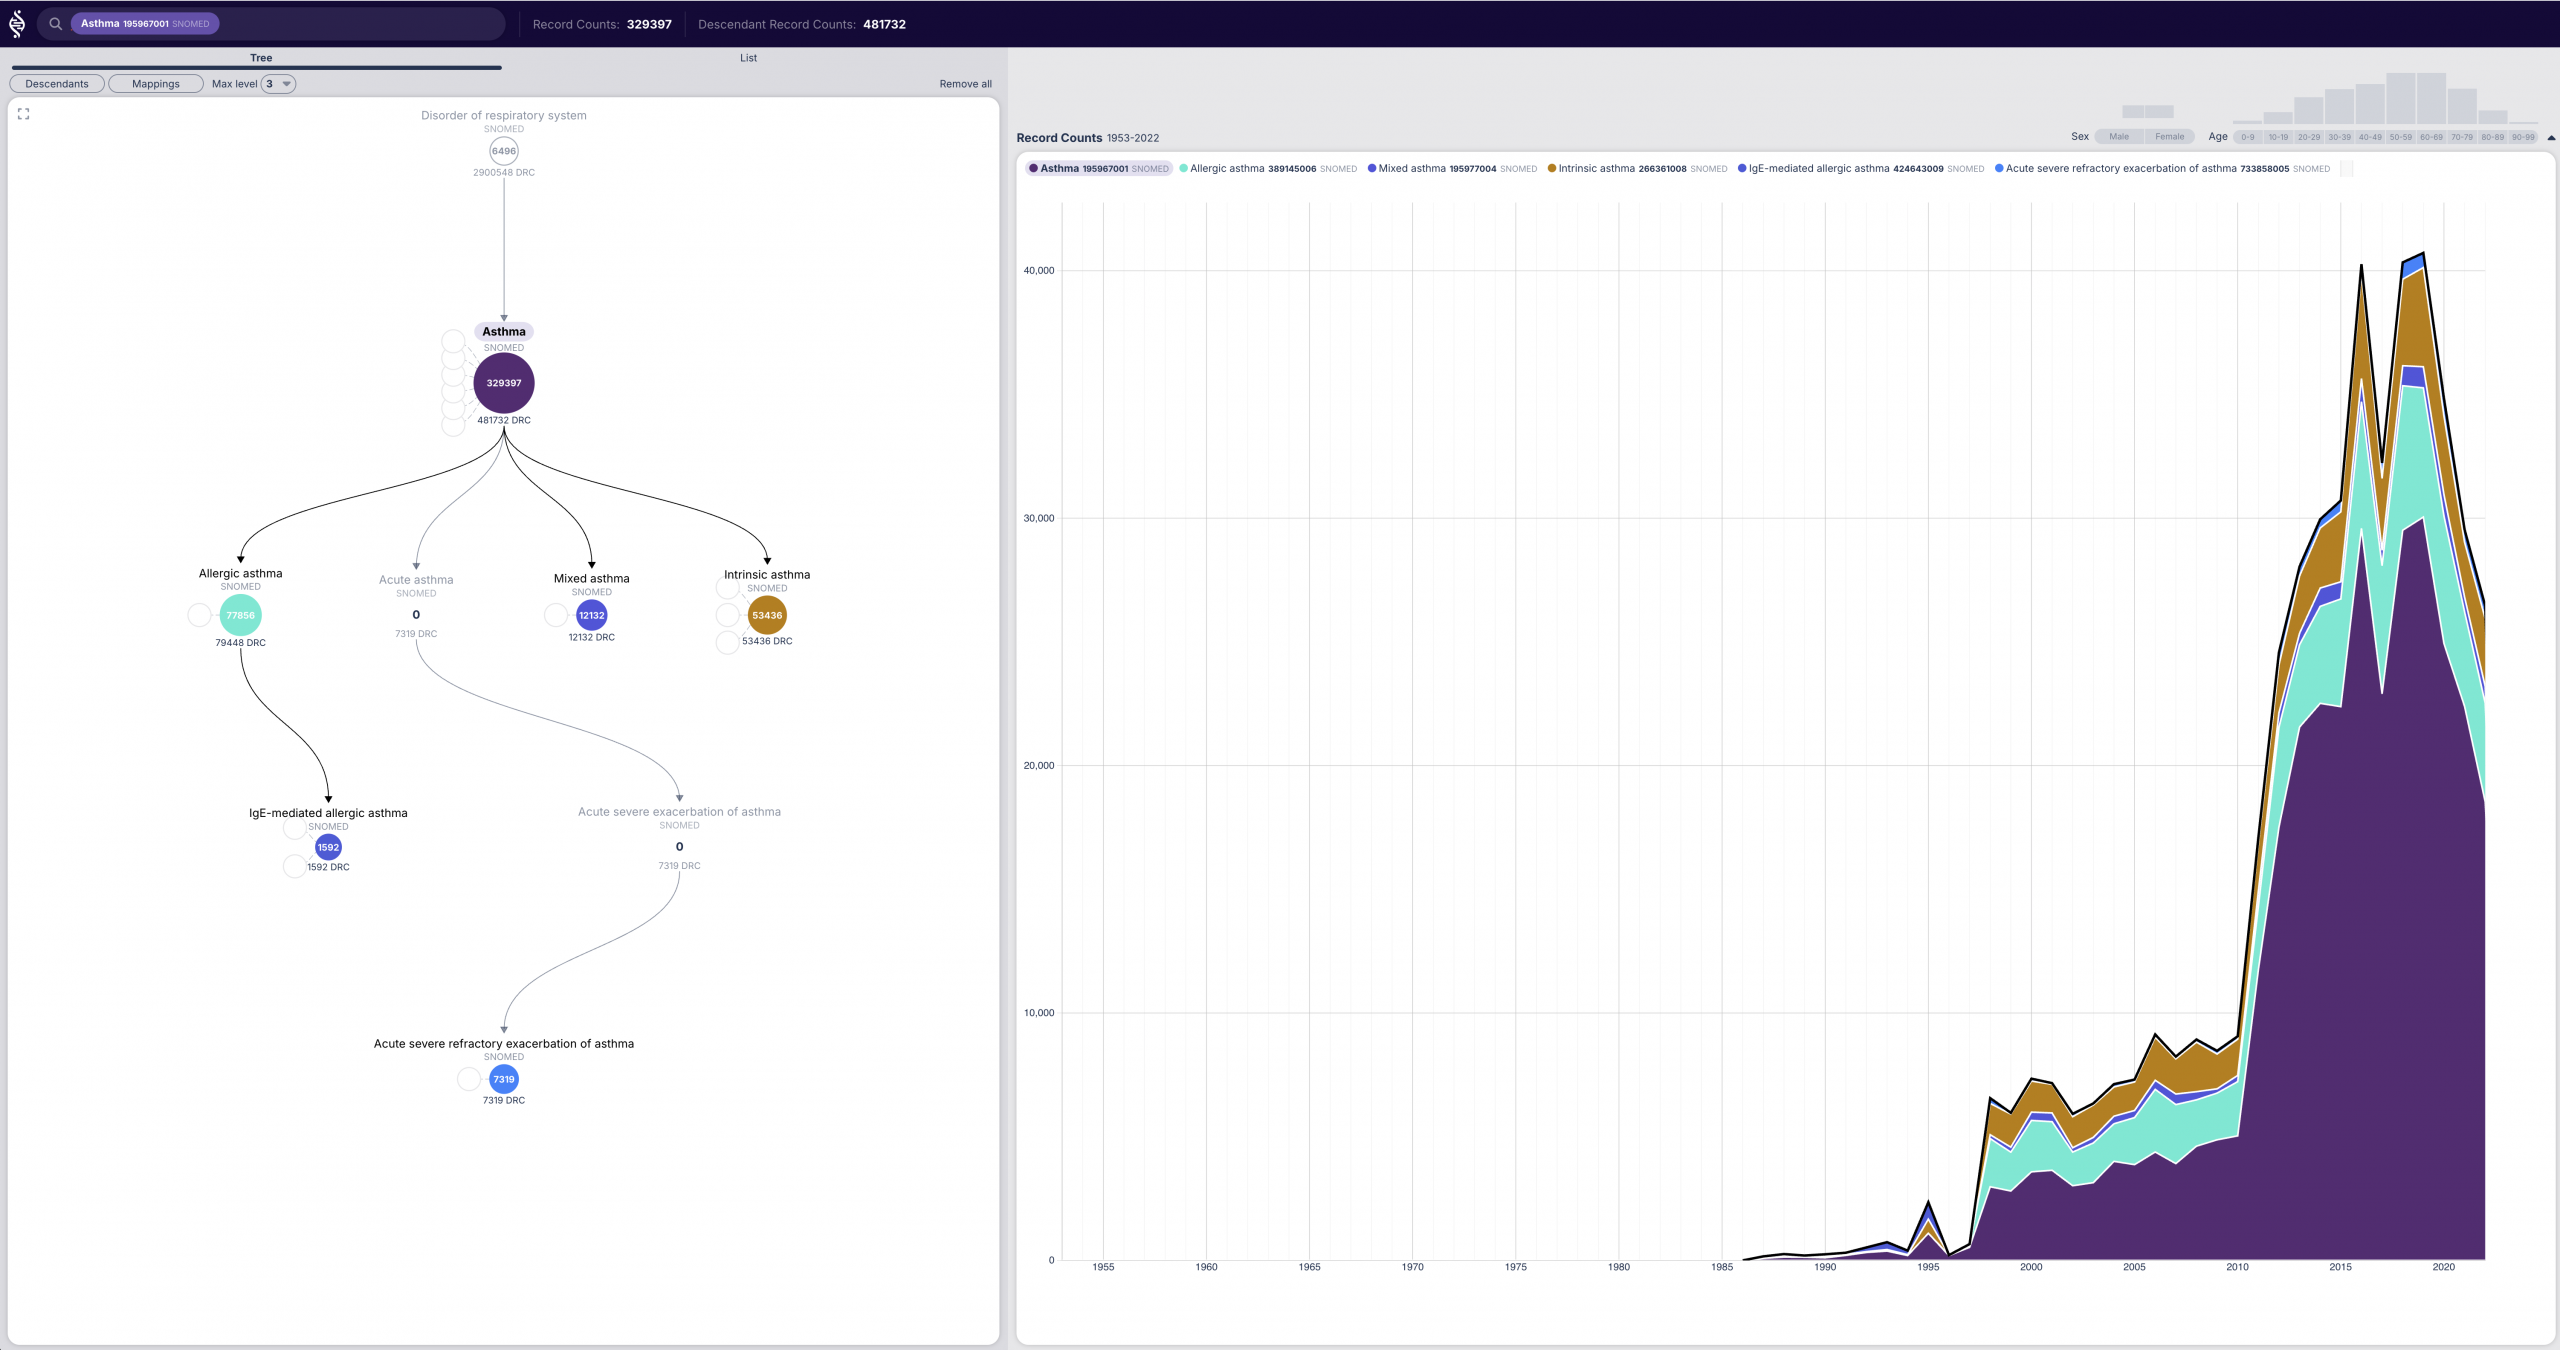Open the Max level dropdown
The width and height of the screenshot is (2560, 1350).
pos(278,84)
